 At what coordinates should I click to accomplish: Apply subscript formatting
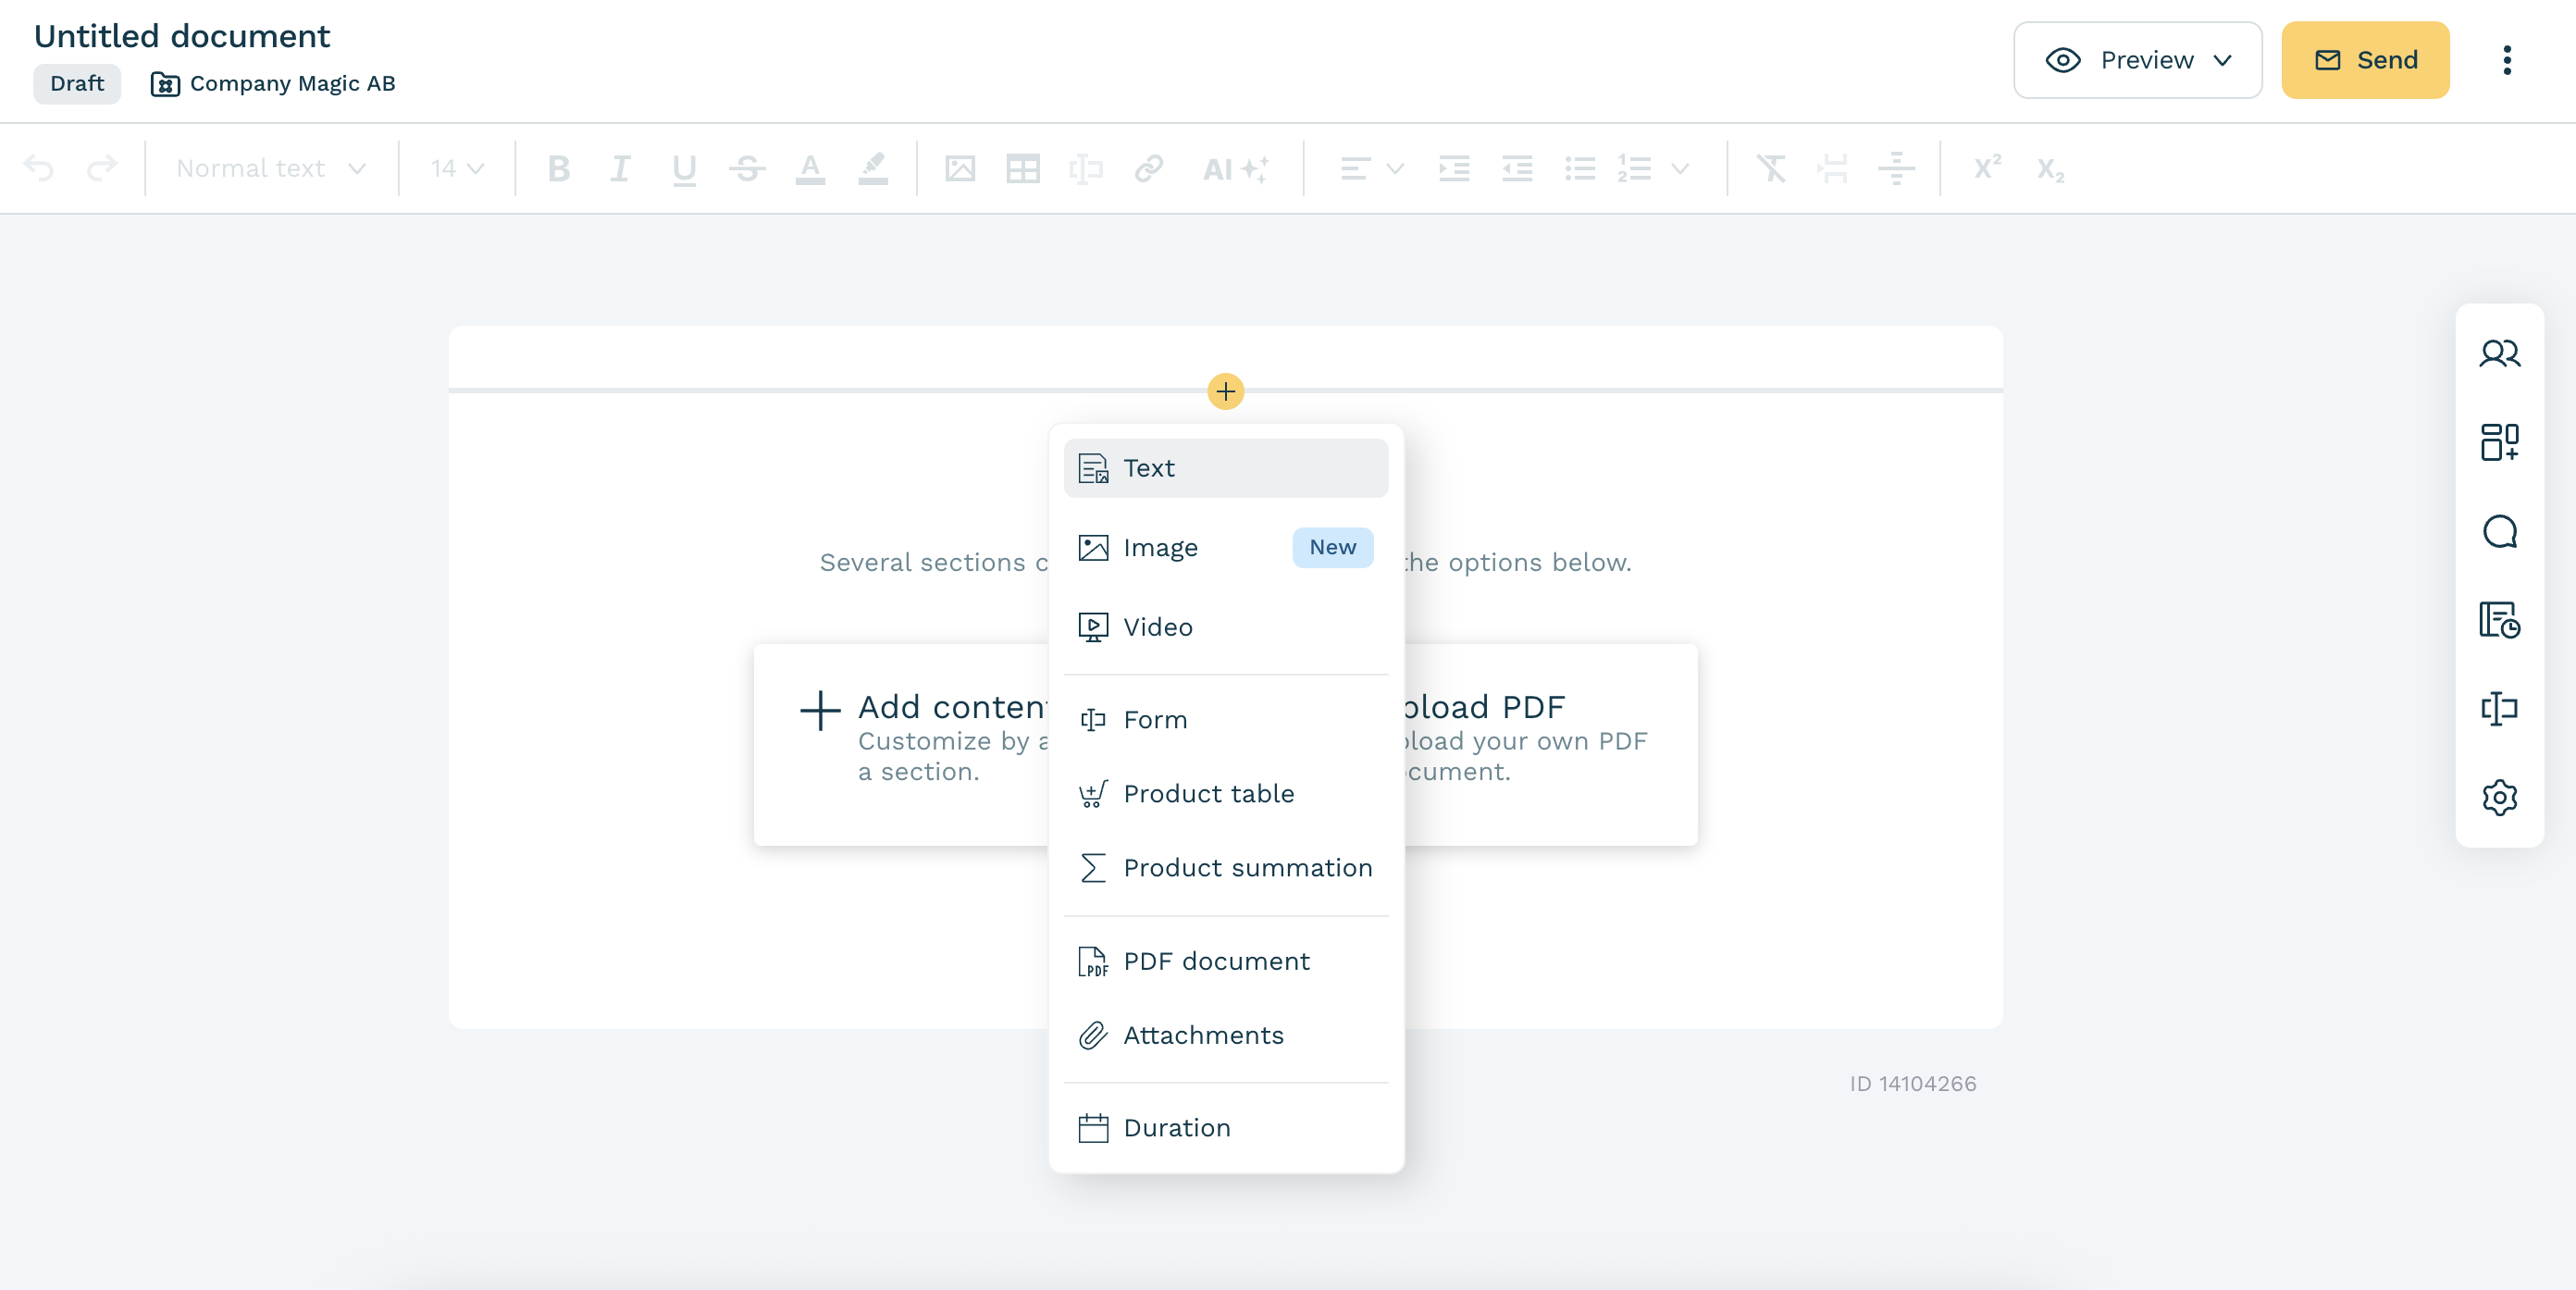[x=2050, y=169]
